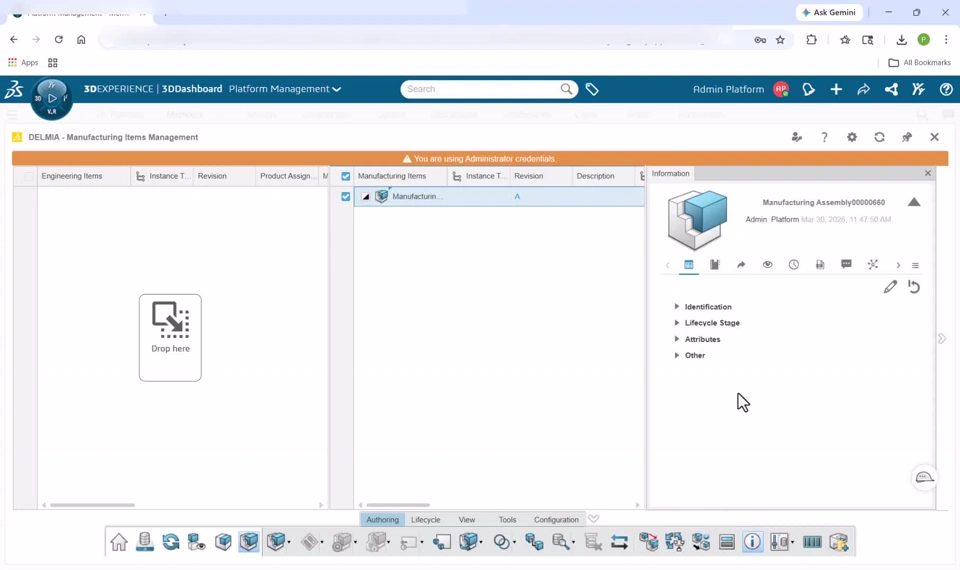
Task: Click the magnifier search structure icon in the action bar
Action: click(x=560, y=542)
